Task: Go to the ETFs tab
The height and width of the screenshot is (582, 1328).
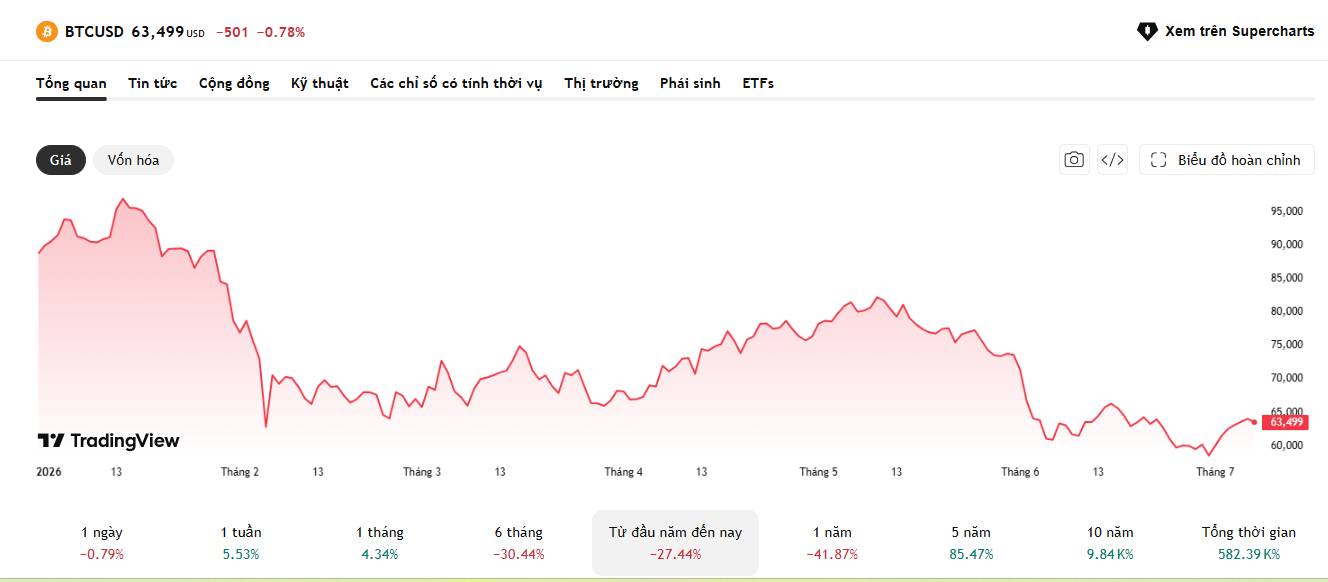Action: (x=758, y=83)
